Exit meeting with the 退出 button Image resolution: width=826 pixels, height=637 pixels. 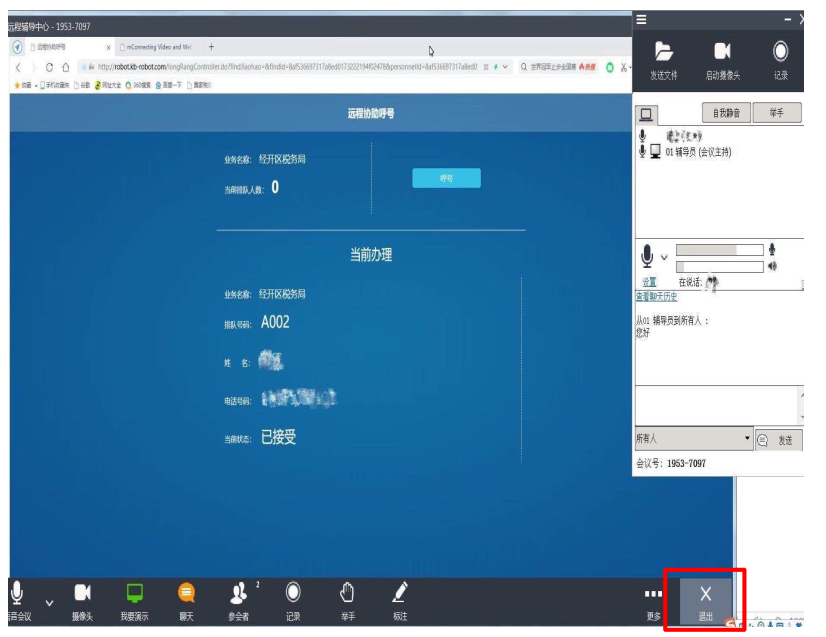705,601
